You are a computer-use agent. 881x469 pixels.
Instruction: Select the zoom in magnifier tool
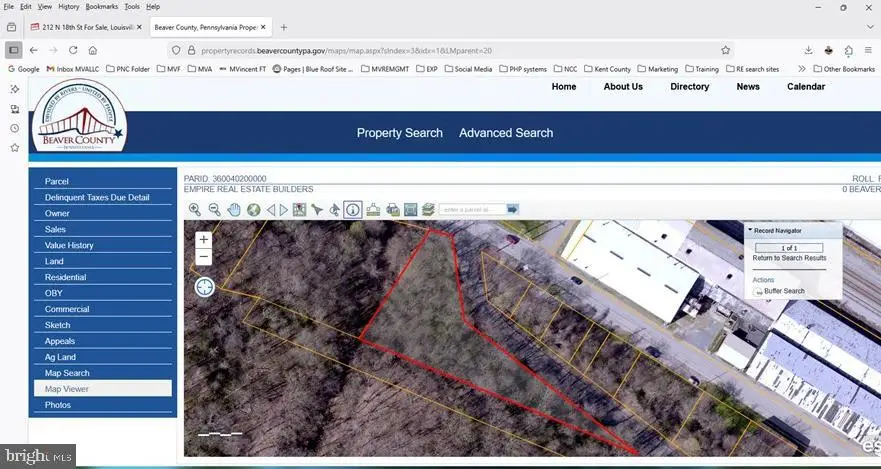pyautogui.click(x=195, y=210)
